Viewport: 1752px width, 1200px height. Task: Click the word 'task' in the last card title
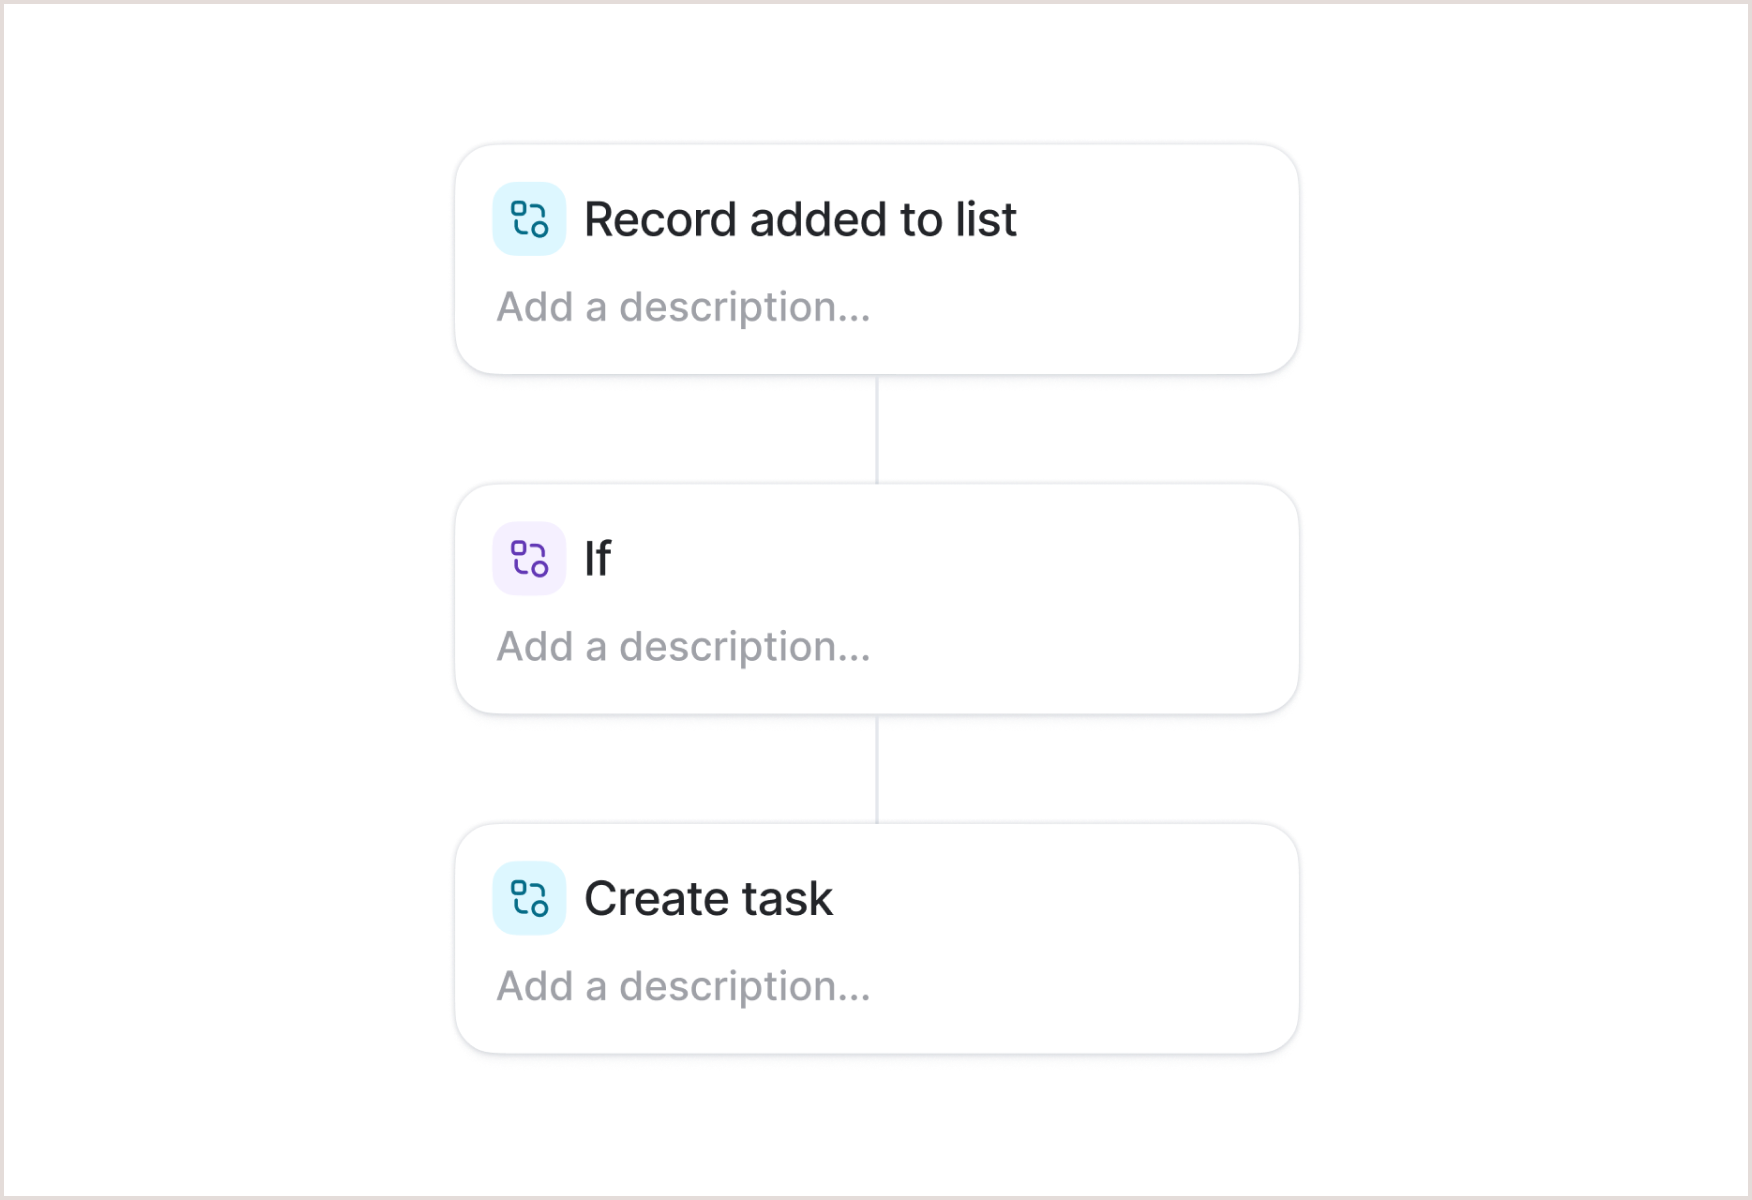tap(787, 898)
